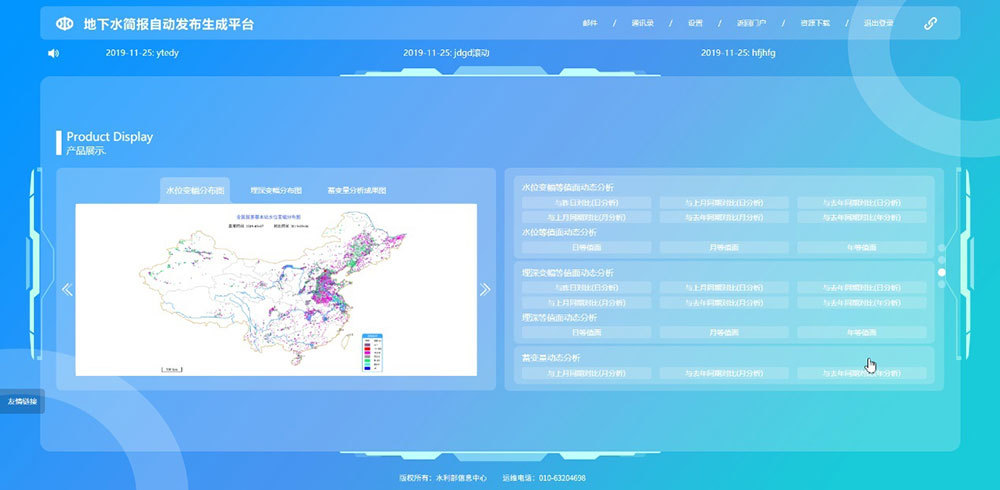Image resolution: width=1000 pixels, height=490 pixels.
Task: Open 设置 in the top navigation
Action: [x=695, y=23]
